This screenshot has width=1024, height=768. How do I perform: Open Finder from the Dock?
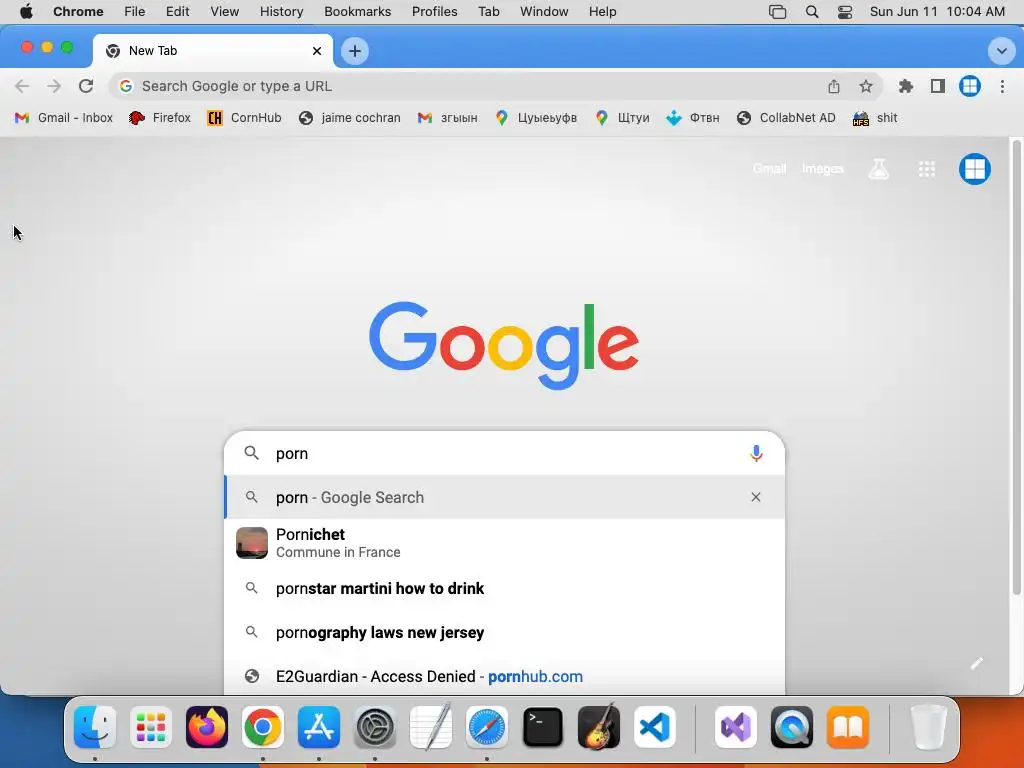click(x=95, y=727)
